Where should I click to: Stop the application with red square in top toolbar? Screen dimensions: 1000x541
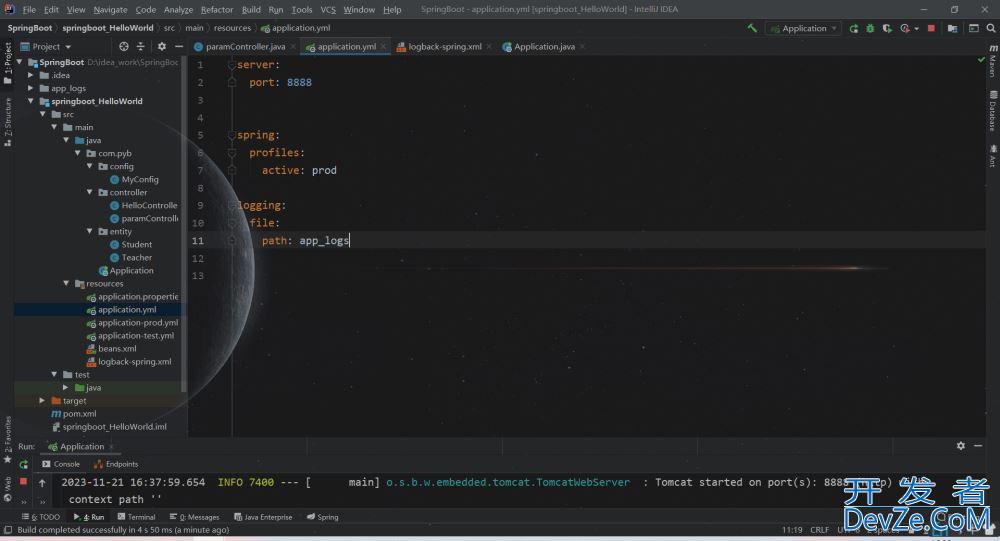click(931, 28)
